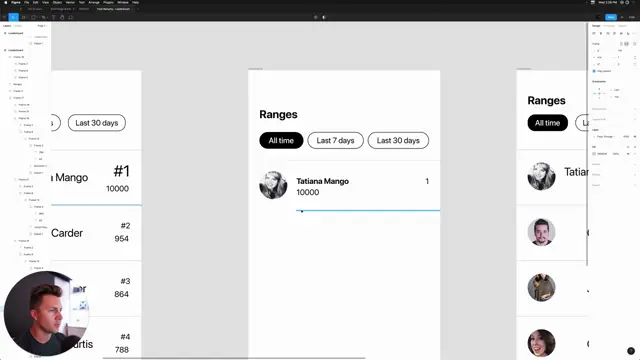Select the Move tool
This screenshot has height=360, width=640.
tap(13, 17)
